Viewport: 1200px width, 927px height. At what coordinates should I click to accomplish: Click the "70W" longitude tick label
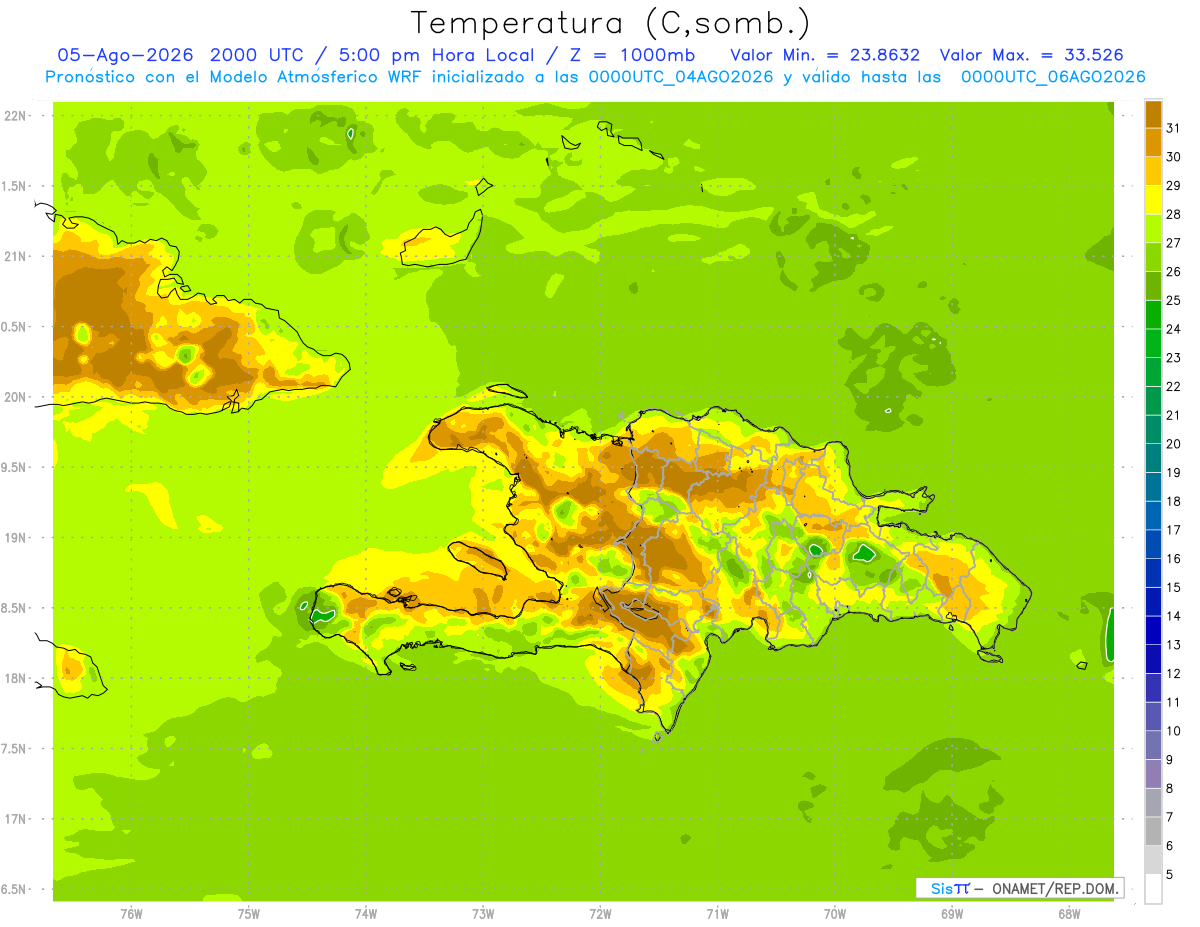pos(835,914)
